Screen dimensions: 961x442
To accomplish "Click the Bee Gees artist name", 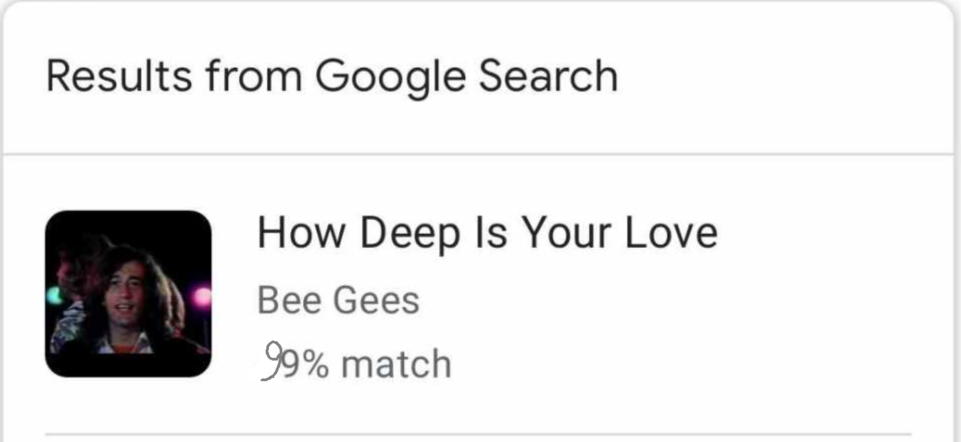I will (x=338, y=300).
